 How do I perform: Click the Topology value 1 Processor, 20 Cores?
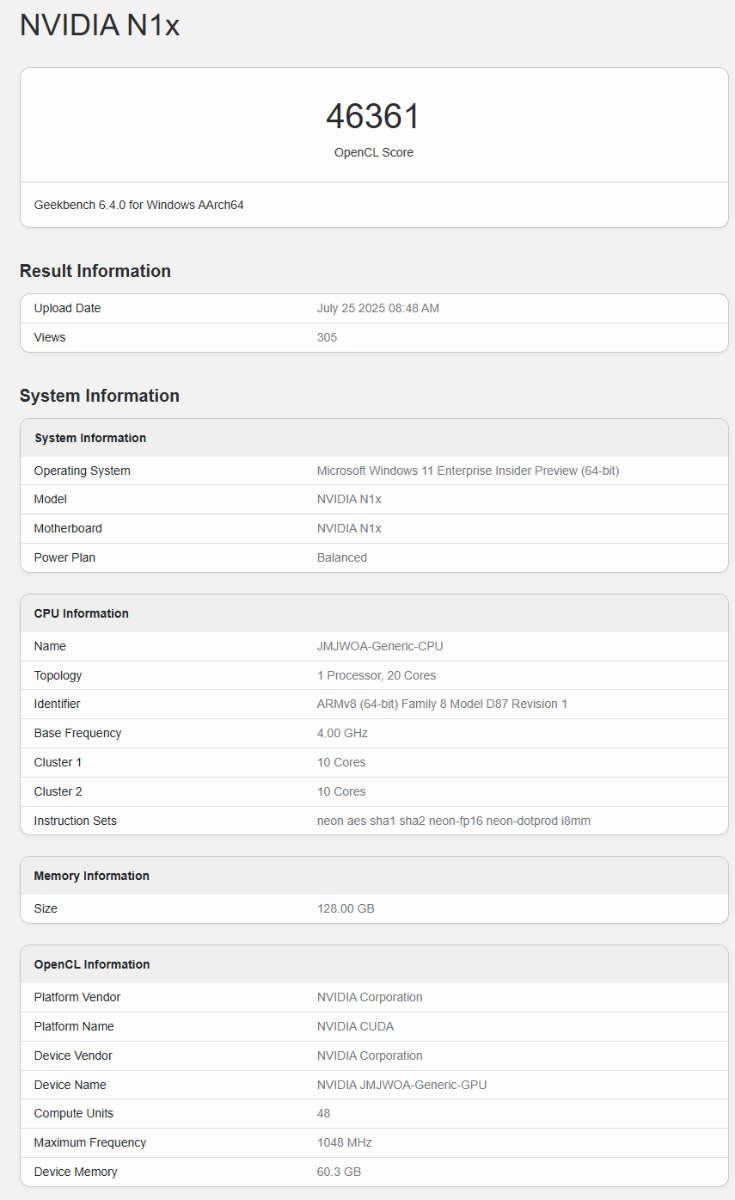coord(376,675)
